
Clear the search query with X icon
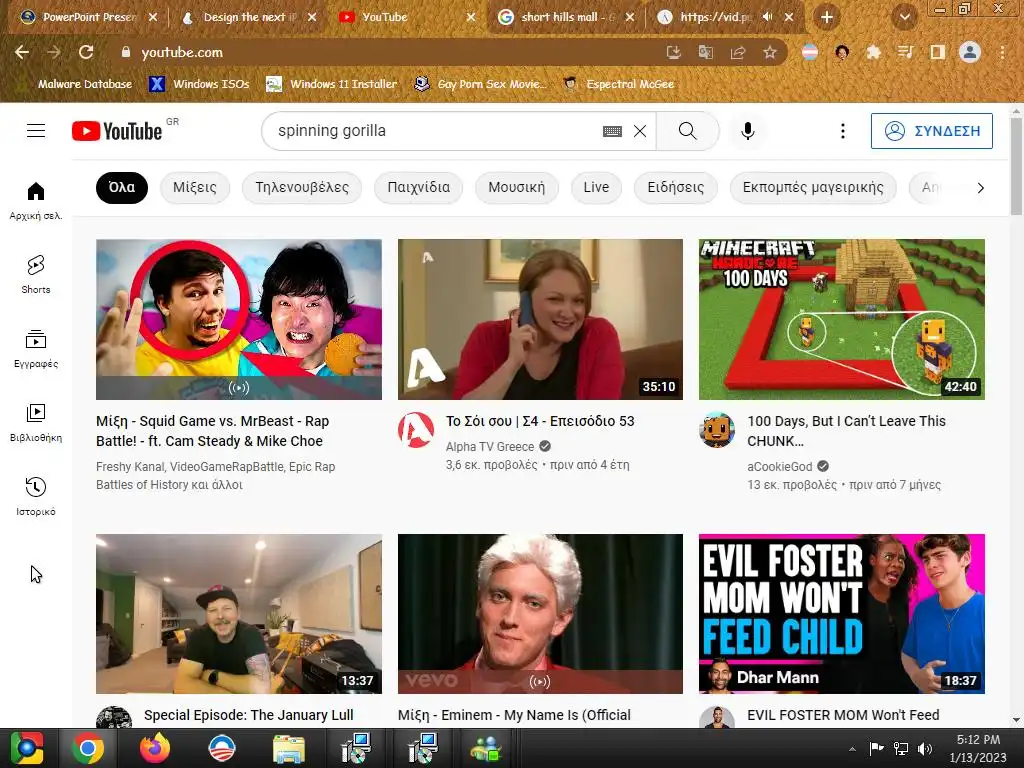point(640,131)
